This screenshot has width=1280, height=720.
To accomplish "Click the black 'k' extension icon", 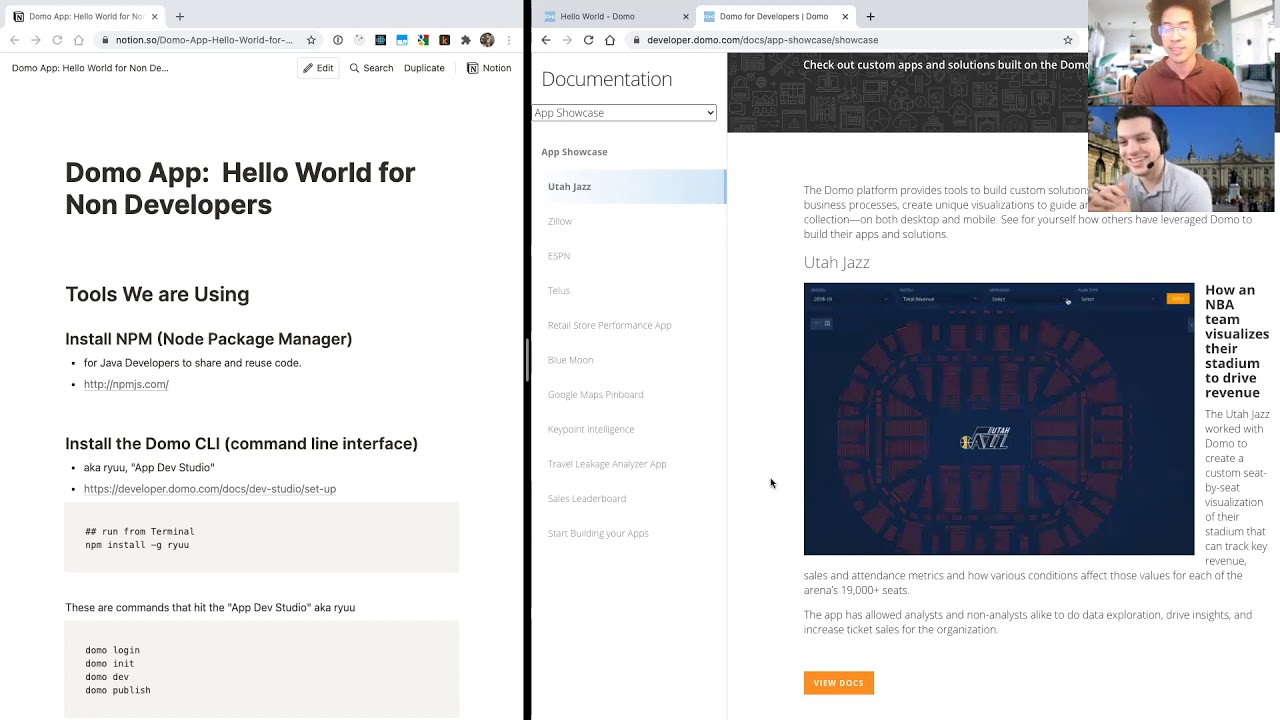I will pyautogui.click(x=444, y=40).
